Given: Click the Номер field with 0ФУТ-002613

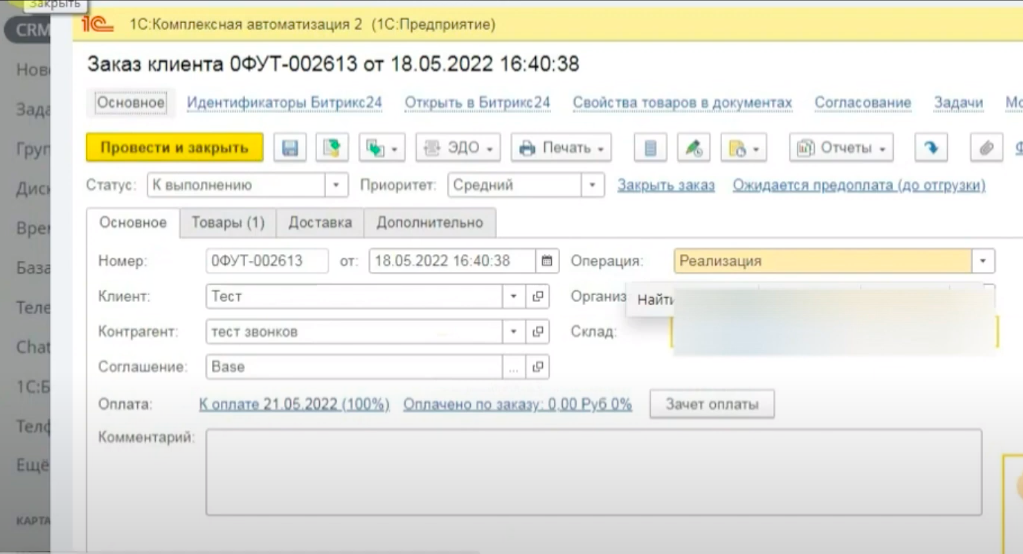Looking at the screenshot, I should 267,261.
